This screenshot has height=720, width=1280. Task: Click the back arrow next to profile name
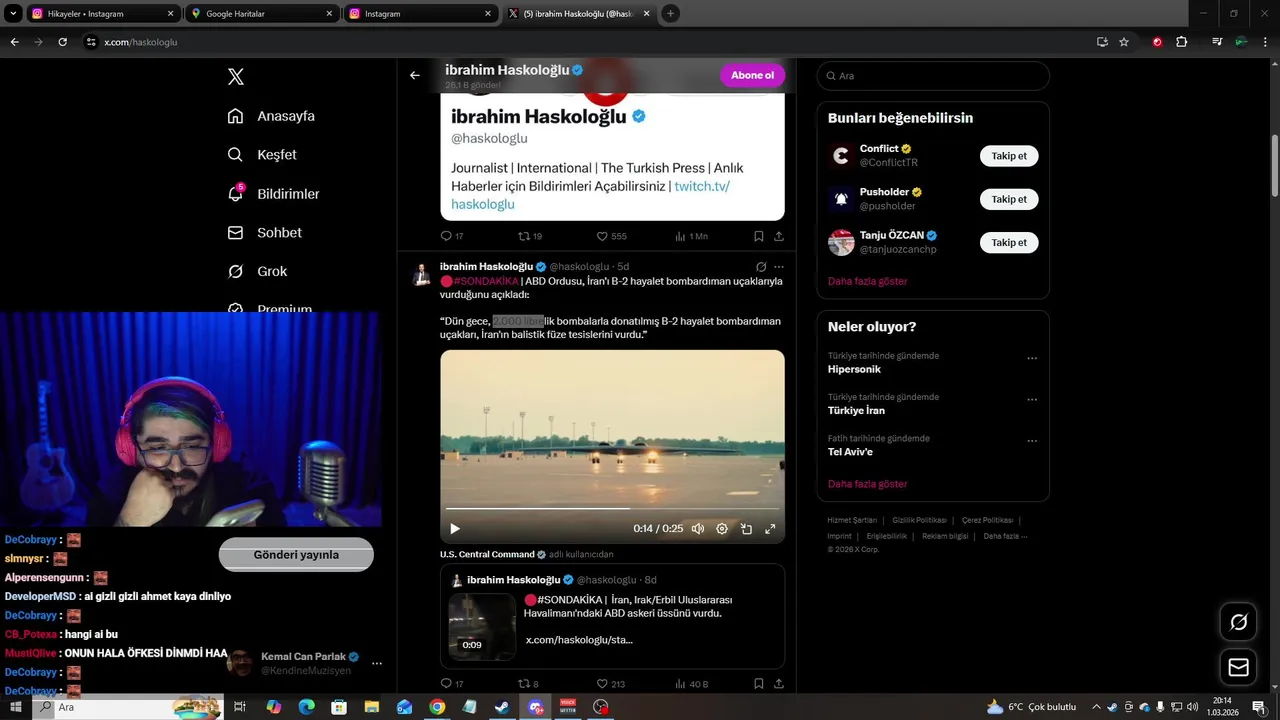(415, 75)
